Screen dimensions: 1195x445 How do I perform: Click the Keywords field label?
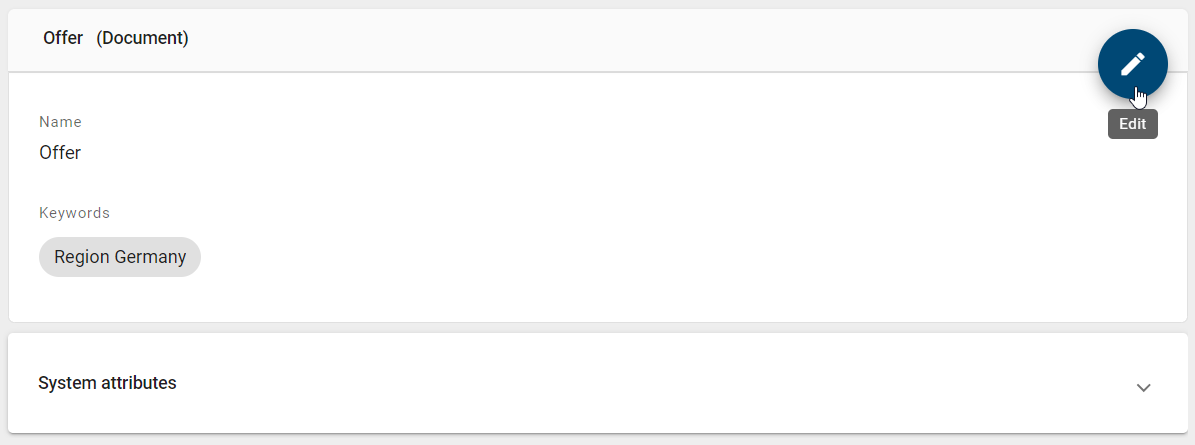74,213
